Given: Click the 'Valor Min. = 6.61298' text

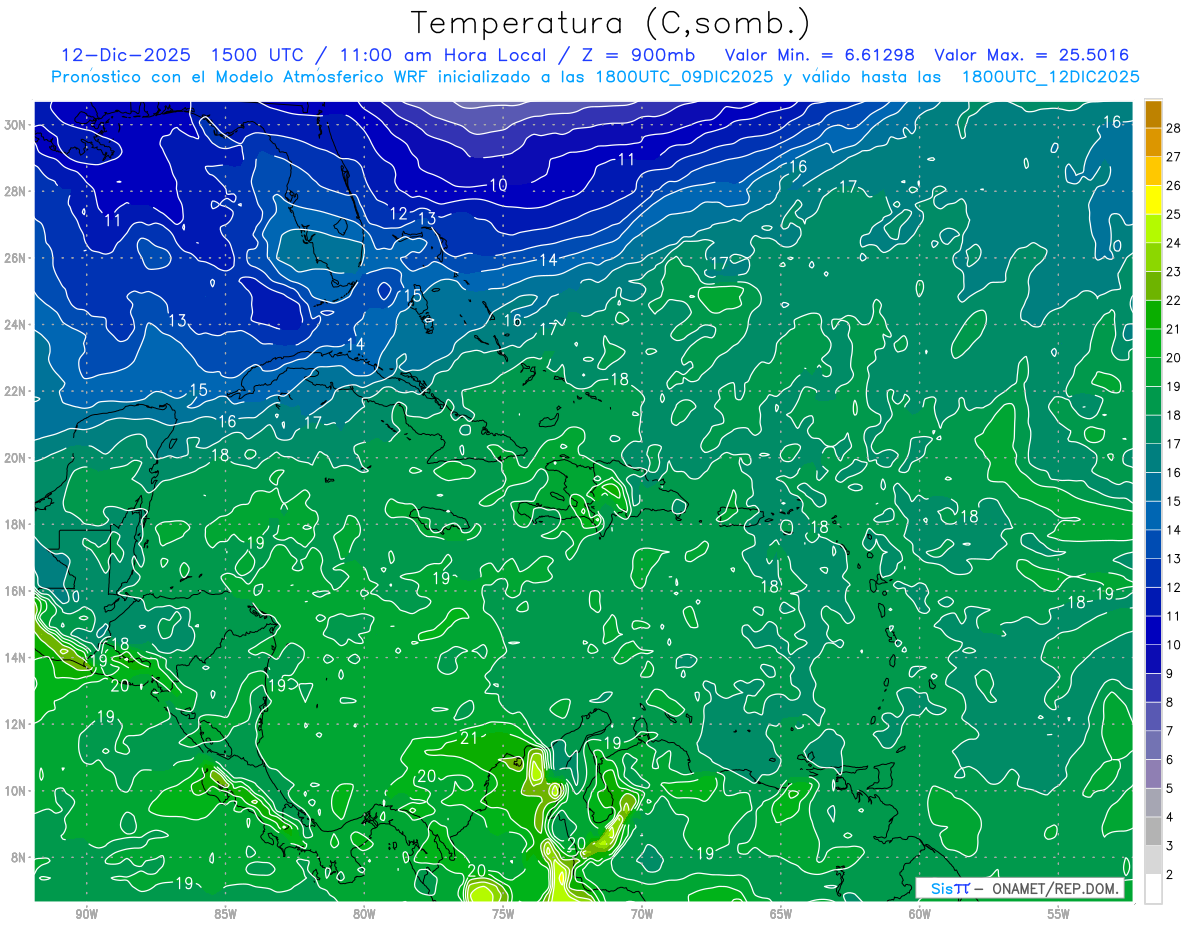Looking at the screenshot, I should tap(820, 54).
